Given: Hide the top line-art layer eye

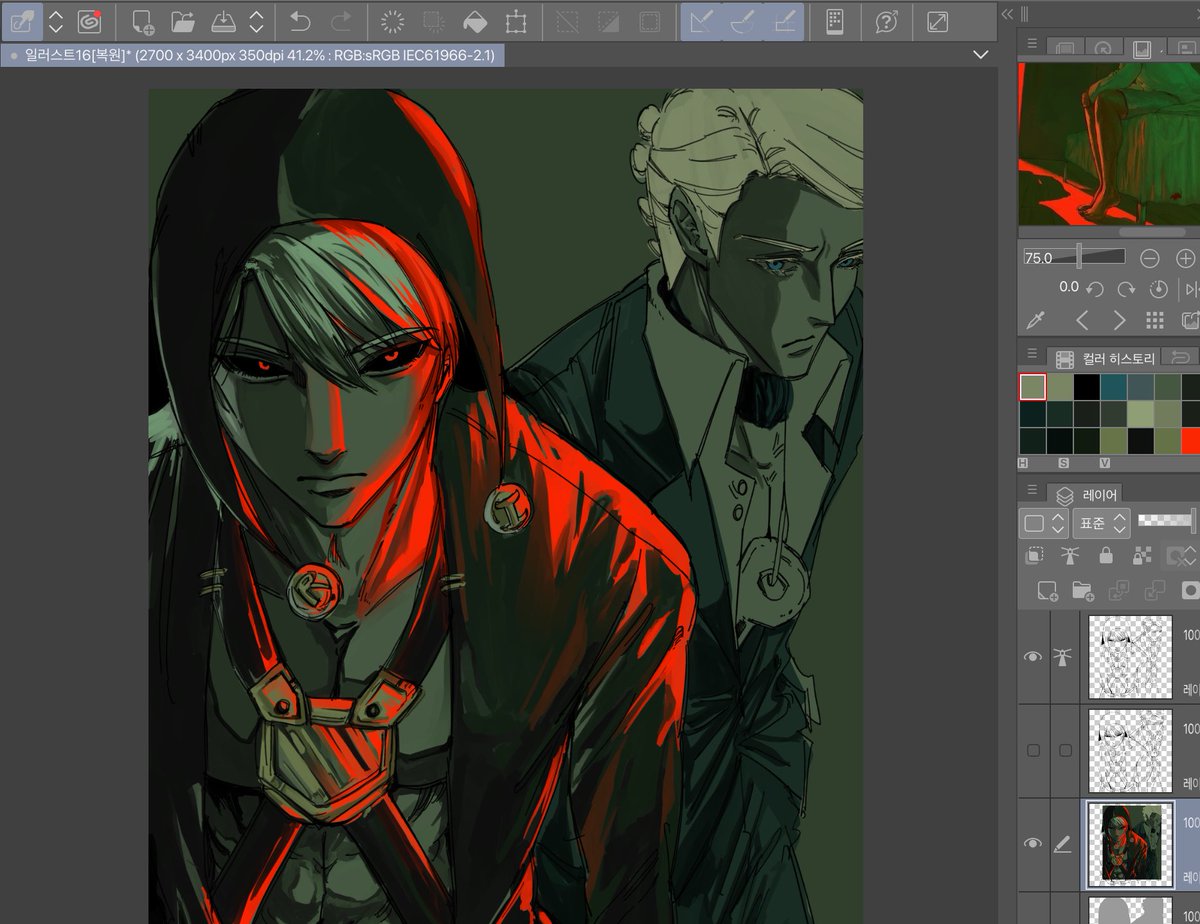Looking at the screenshot, I should tap(1033, 657).
